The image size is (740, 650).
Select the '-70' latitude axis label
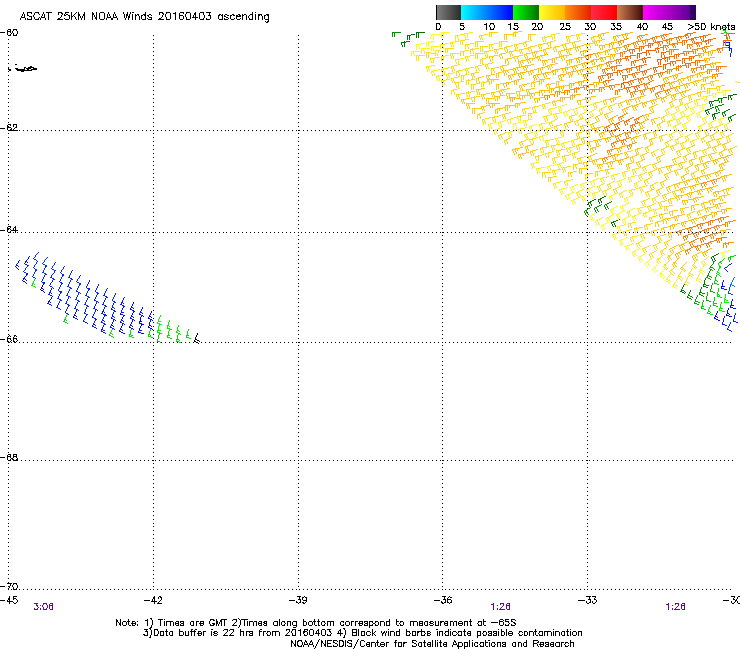(x=10, y=586)
